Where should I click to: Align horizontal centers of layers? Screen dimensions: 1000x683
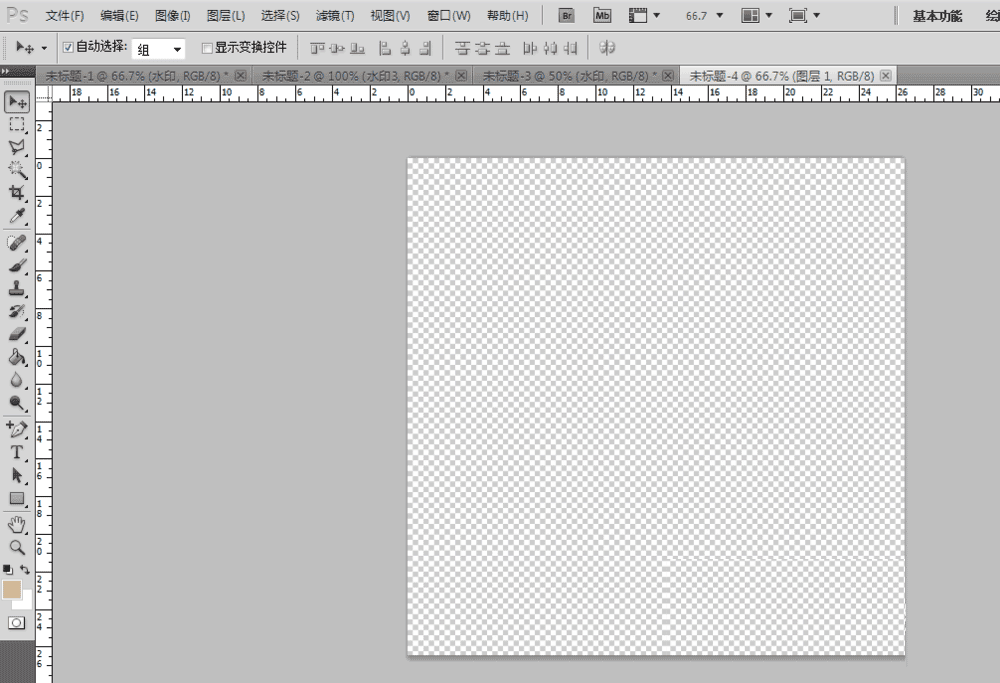[406, 48]
